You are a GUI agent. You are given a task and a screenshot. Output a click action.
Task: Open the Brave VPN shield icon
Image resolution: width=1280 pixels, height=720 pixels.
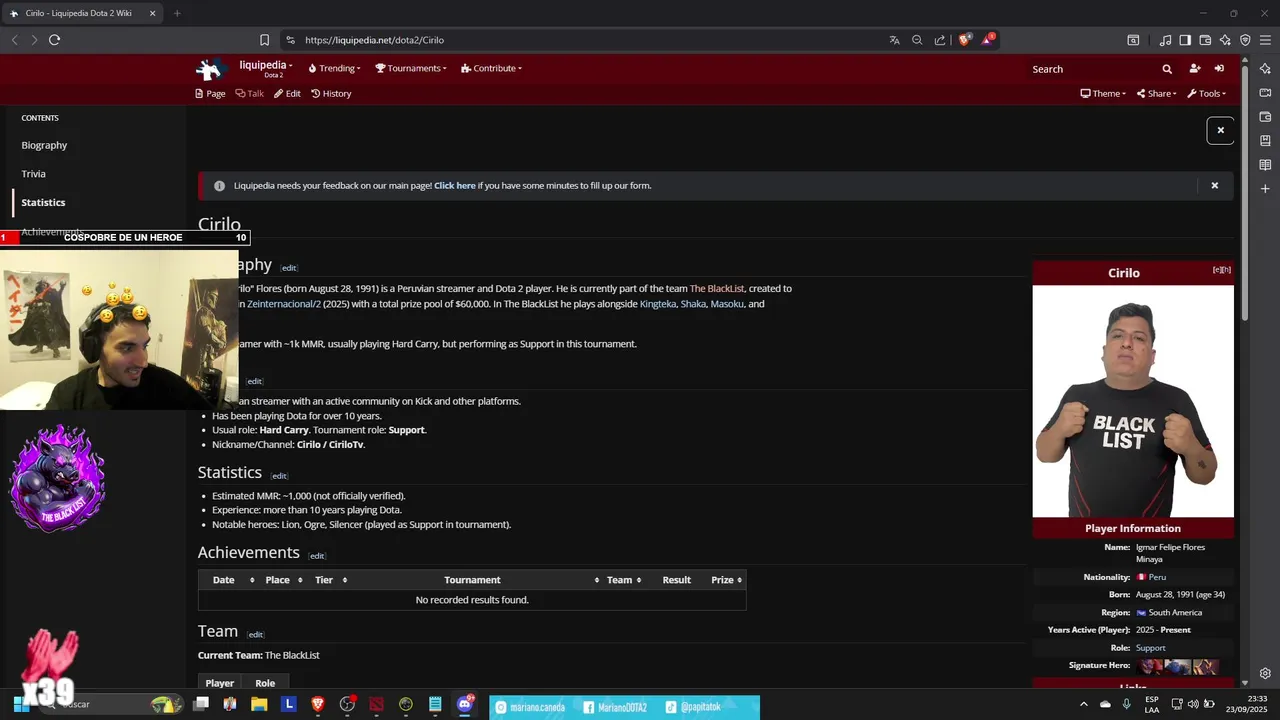(x=1245, y=40)
